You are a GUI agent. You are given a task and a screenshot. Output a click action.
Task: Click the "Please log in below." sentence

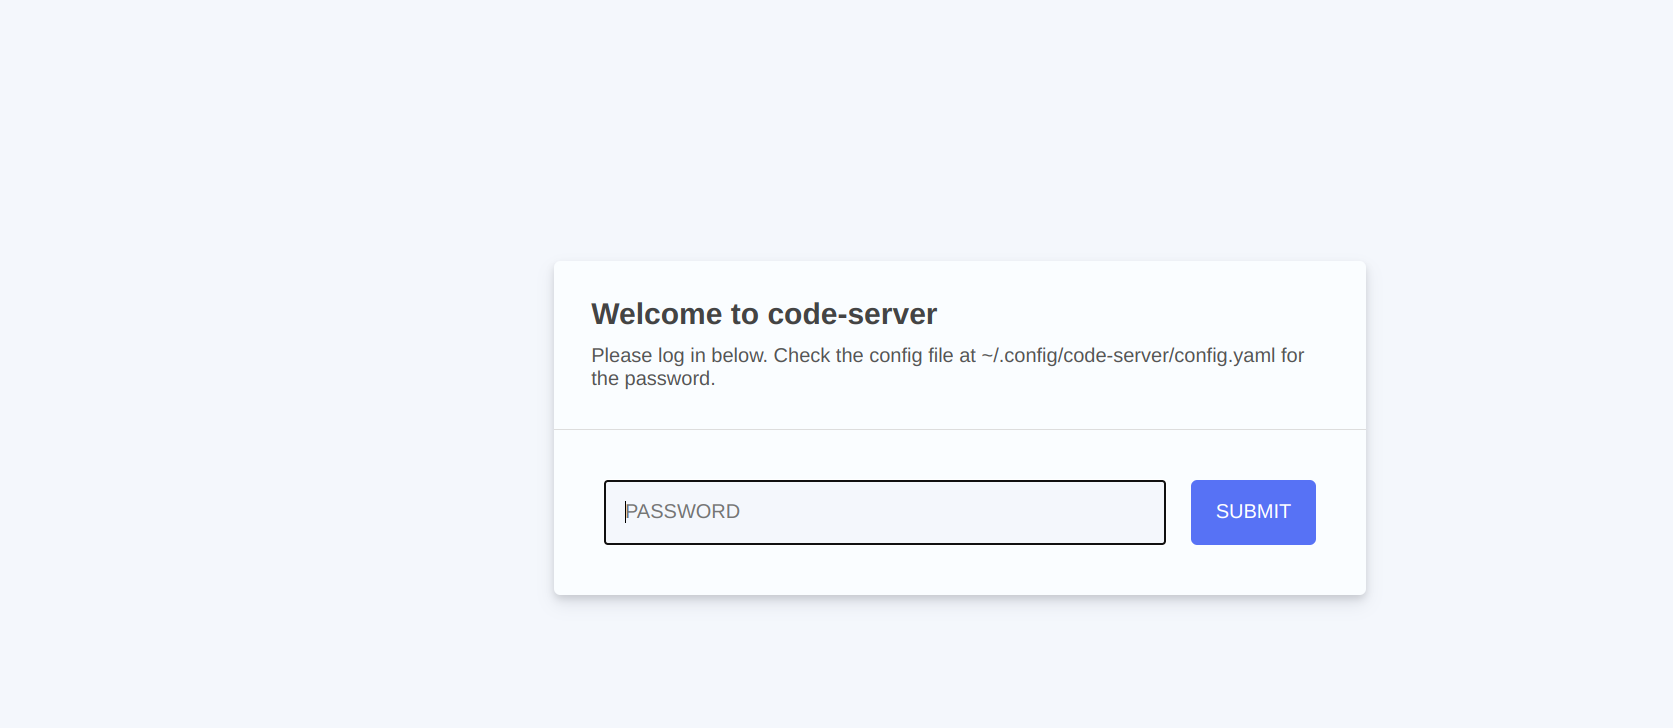(x=679, y=356)
